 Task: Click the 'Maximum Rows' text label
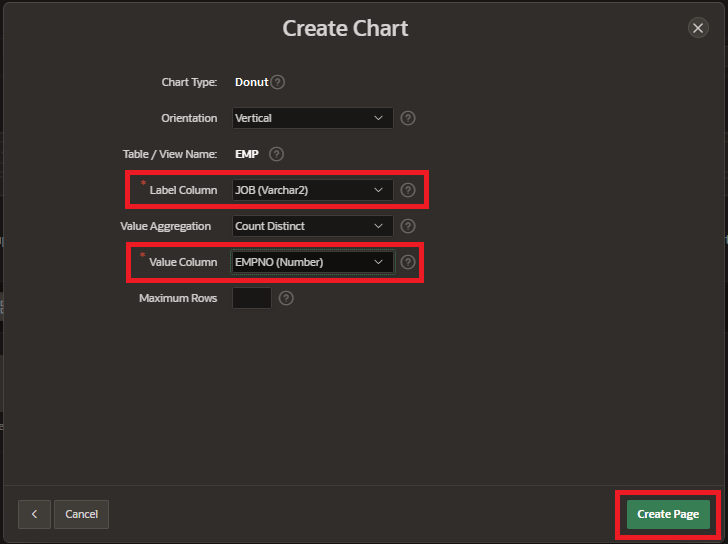point(178,298)
